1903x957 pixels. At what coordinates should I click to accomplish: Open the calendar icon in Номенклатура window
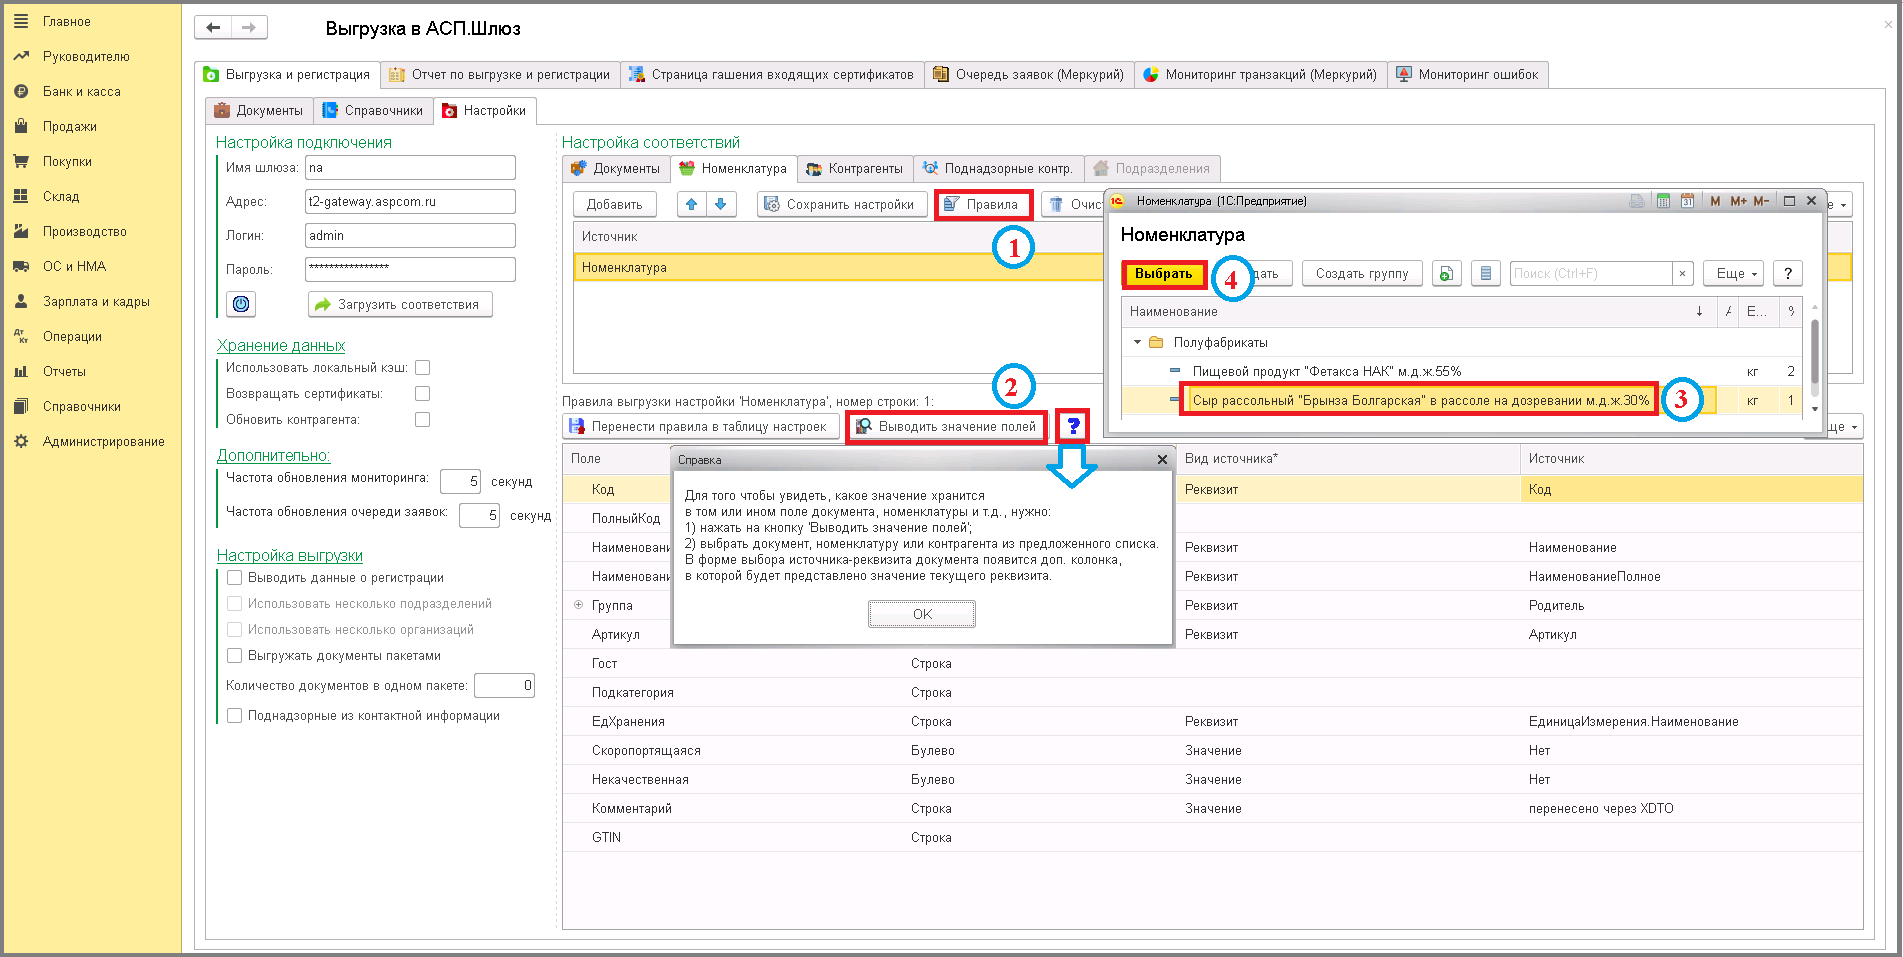pyautogui.click(x=1687, y=201)
